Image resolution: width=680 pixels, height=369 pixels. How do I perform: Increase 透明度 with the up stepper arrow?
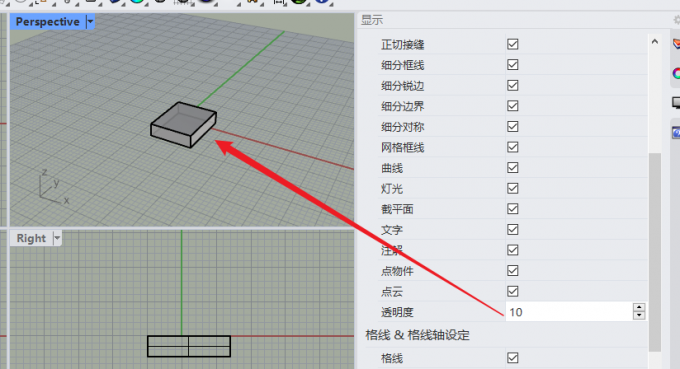coord(639,307)
